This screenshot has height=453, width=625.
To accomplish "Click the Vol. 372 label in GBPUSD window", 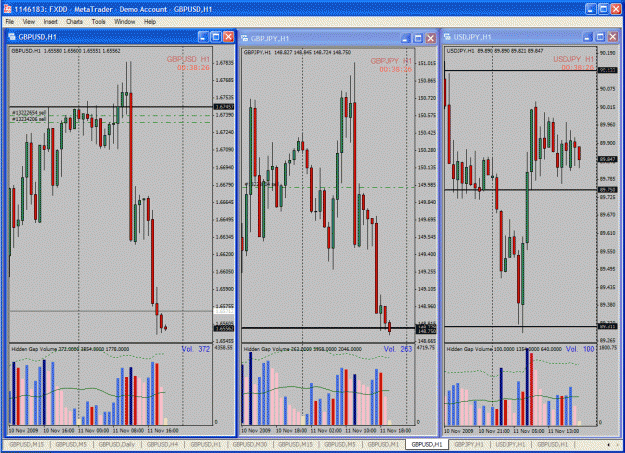I will point(195,349).
